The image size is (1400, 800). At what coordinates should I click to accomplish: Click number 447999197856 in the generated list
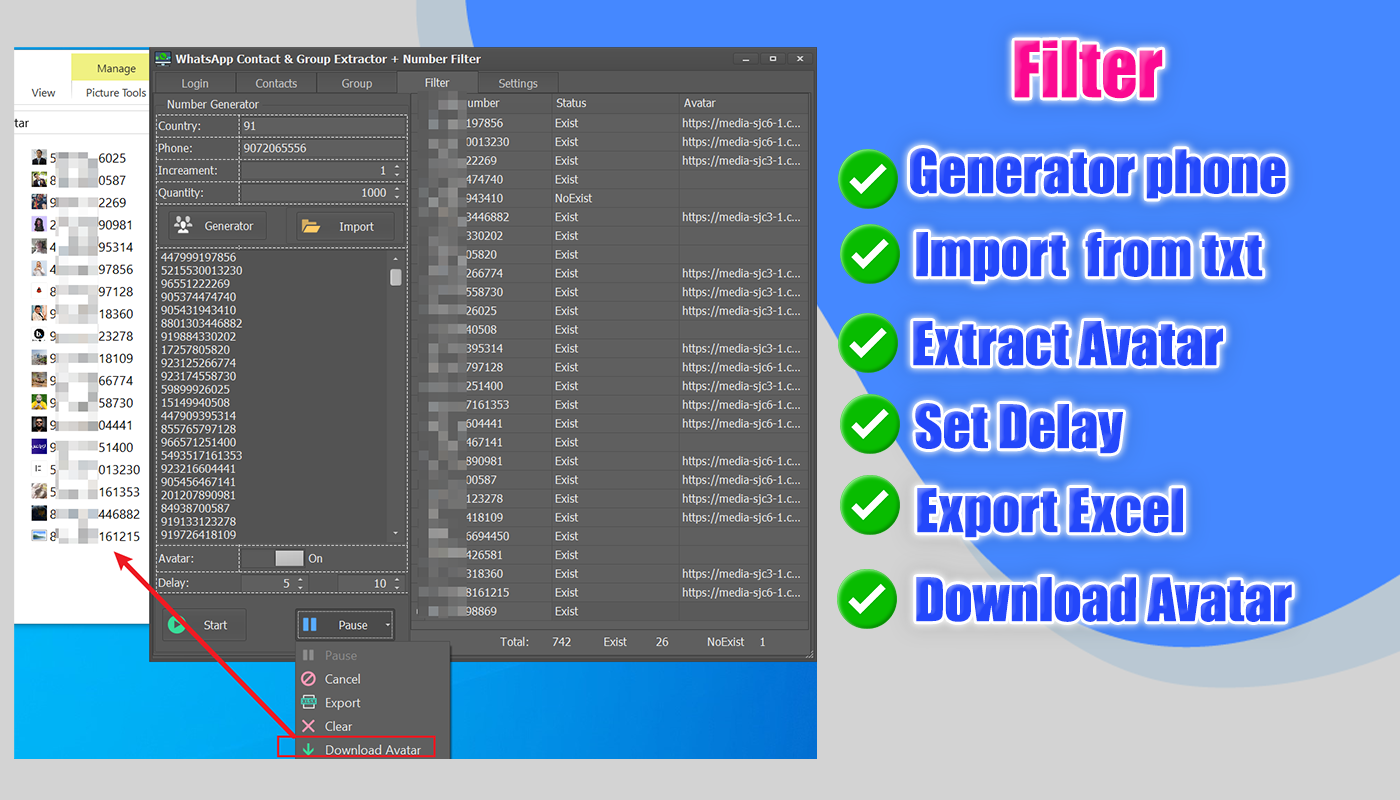pos(199,258)
